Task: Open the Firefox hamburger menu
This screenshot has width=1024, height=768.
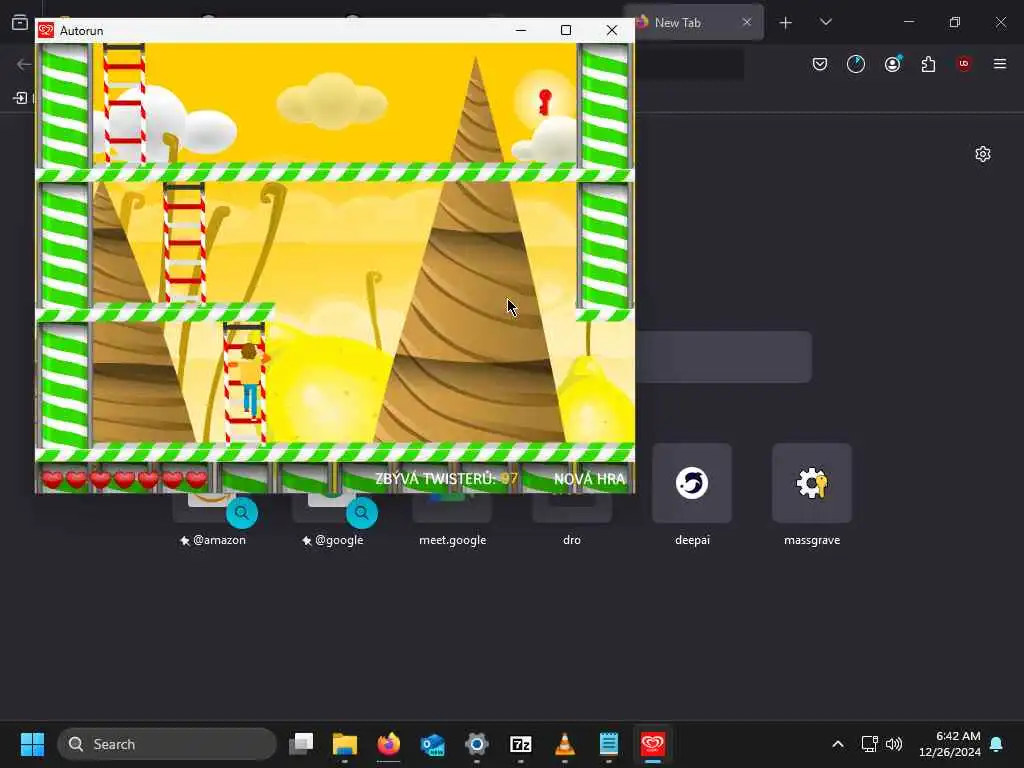Action: tap(1000, 64)
